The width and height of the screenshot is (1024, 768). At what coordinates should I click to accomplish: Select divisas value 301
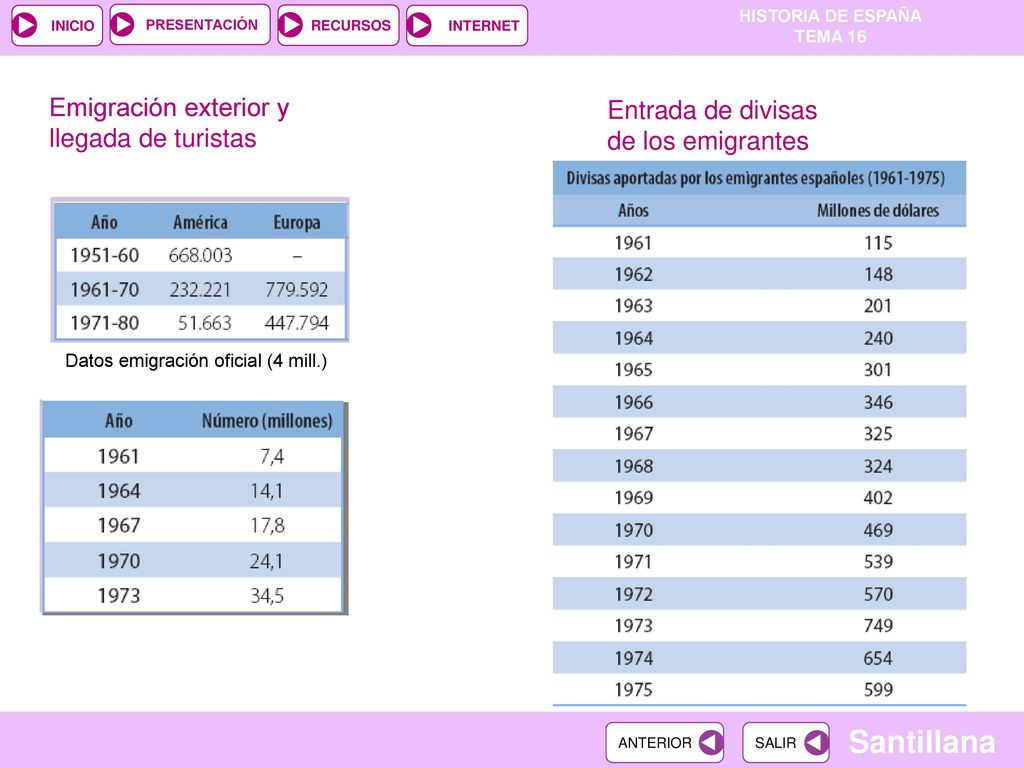(x=878, y=370)
